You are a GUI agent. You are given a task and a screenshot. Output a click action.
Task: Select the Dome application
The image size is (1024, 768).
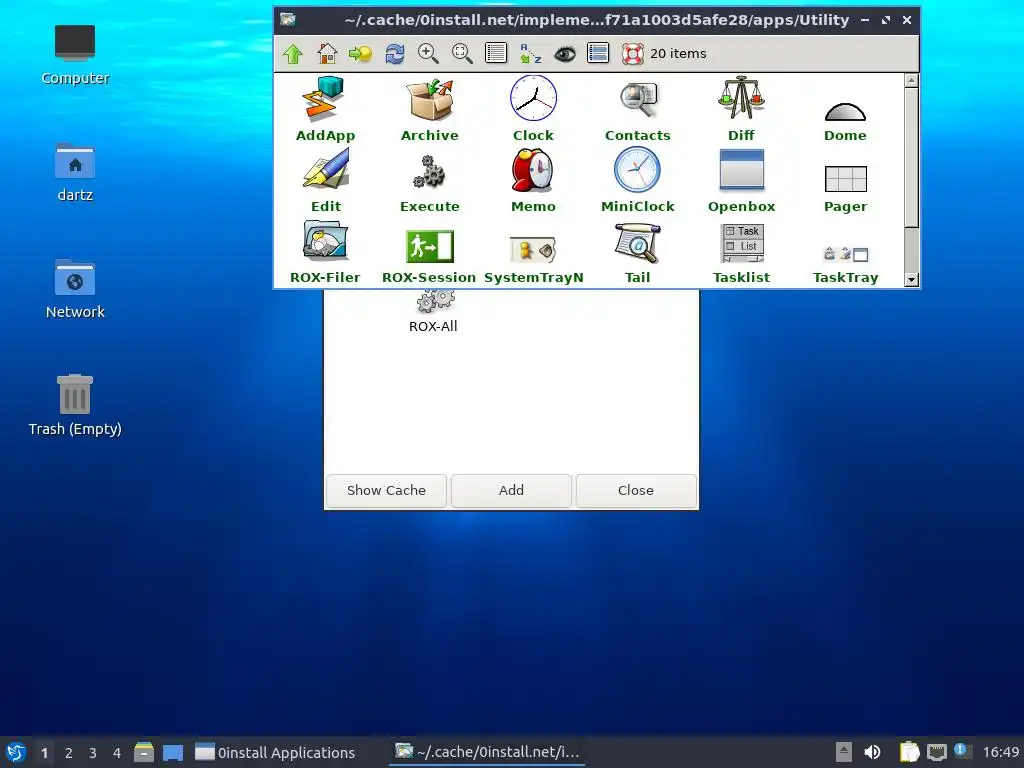pos(845,121)
